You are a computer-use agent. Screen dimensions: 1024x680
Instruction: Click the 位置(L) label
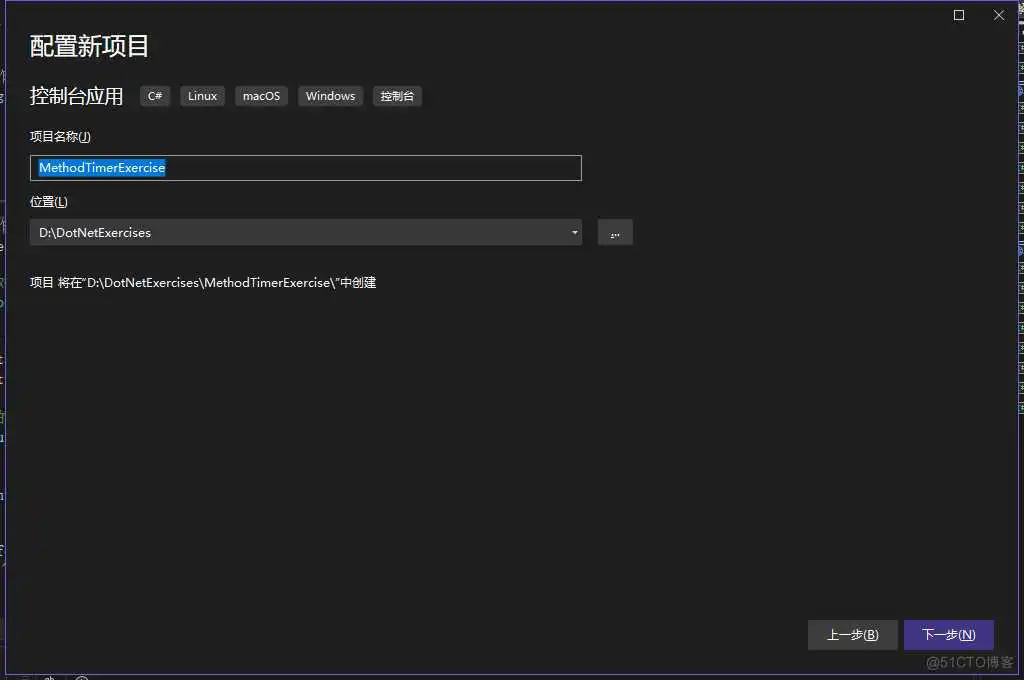coord(49,202)
